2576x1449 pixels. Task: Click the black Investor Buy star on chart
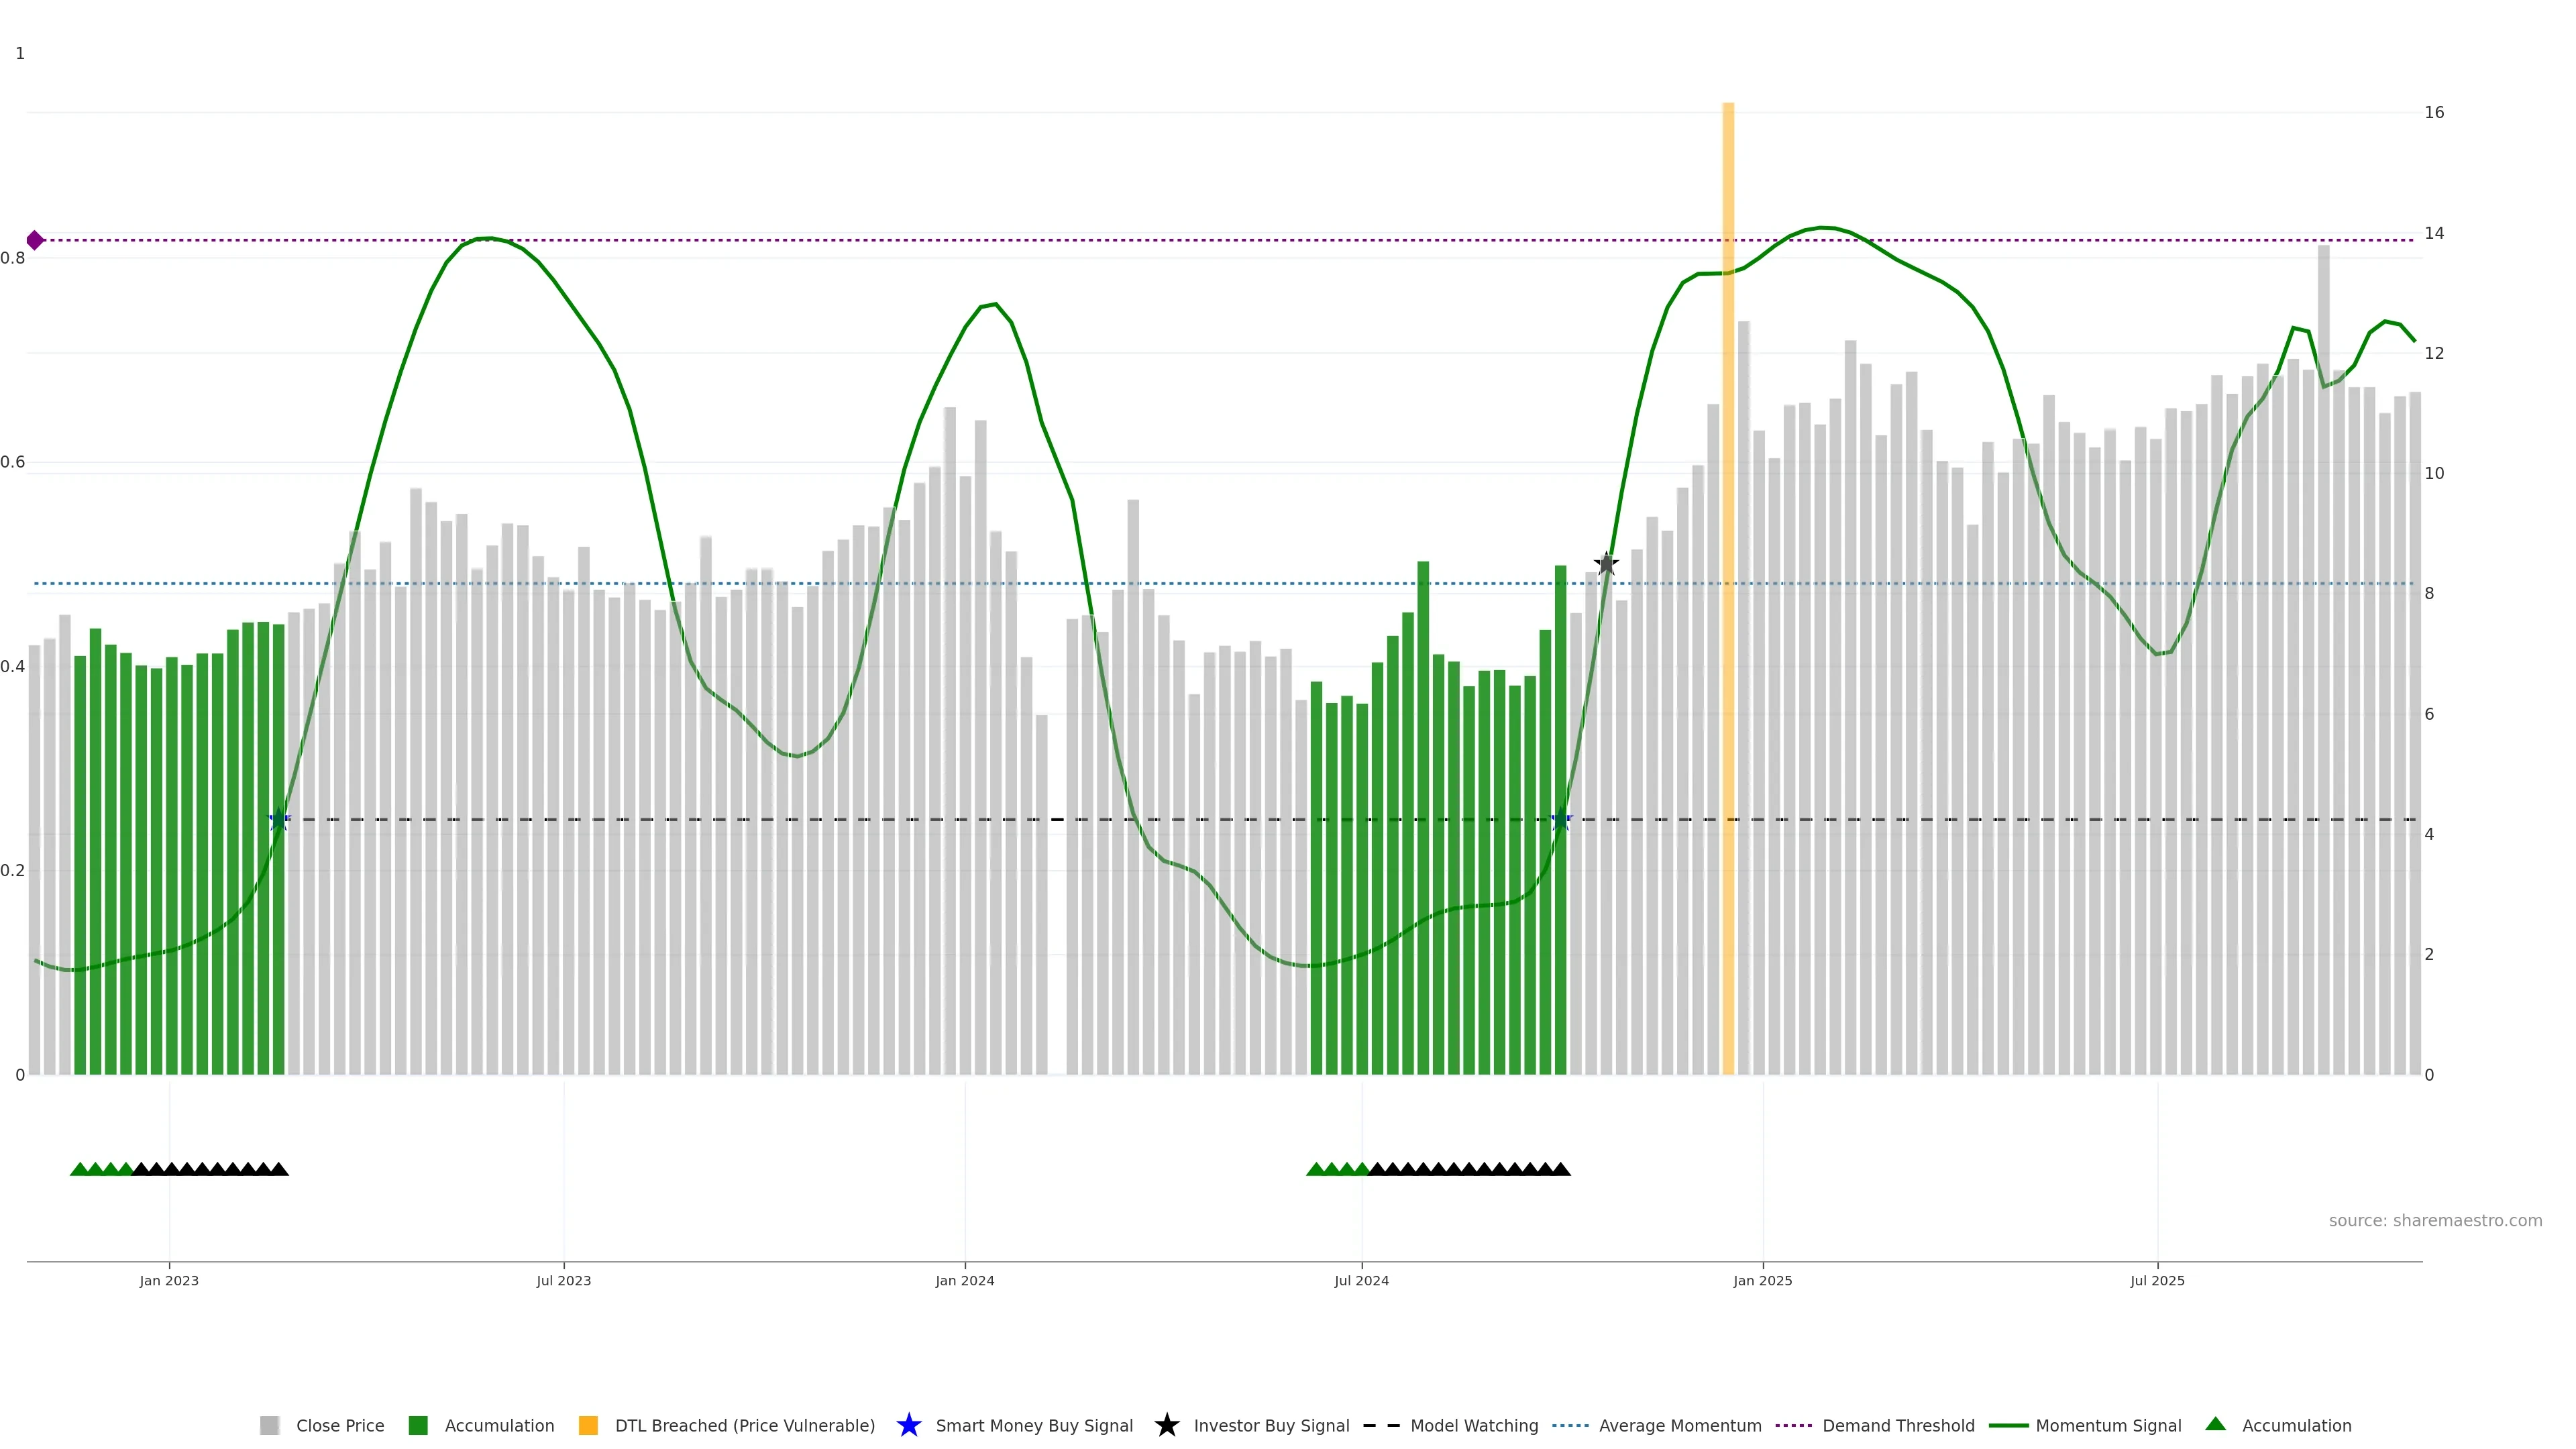(x=1606, y=563)
